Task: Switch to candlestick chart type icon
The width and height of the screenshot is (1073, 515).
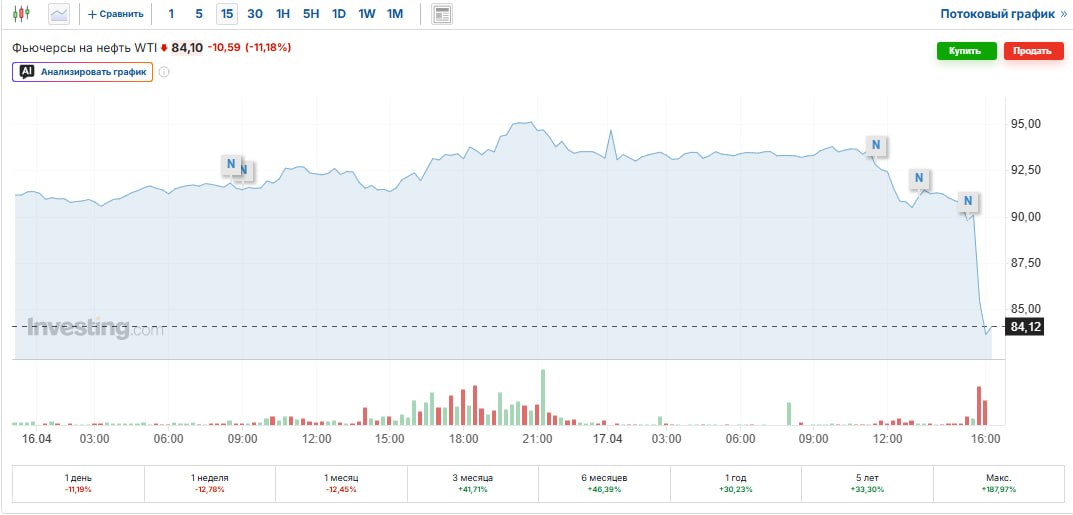Action: tap(21, 14)
